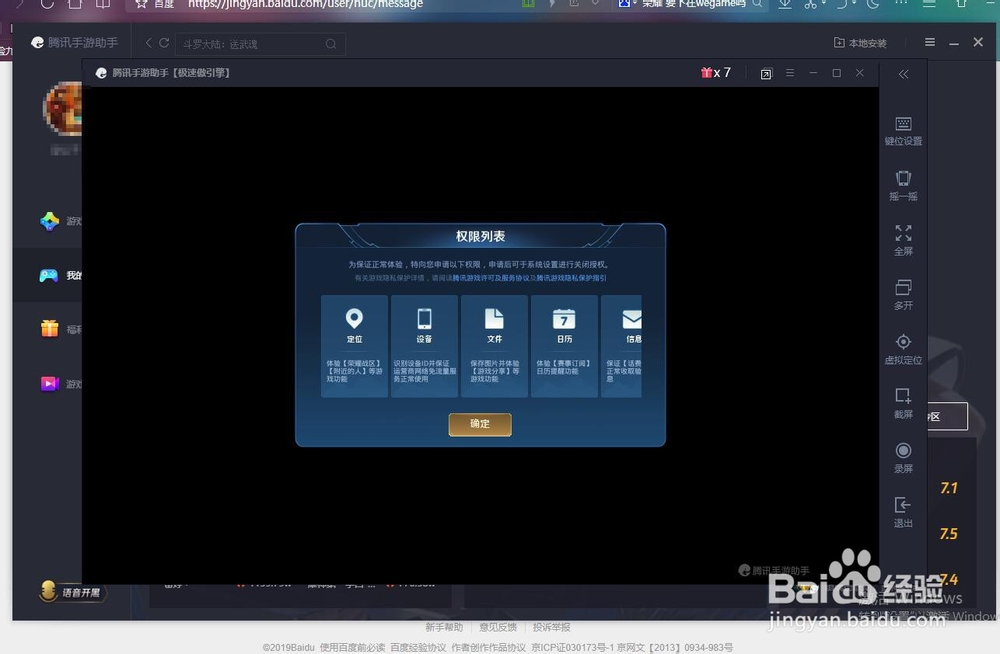Open the pink video sidebar item
The width and height of the screenshot is (1000, 654).
pyautogui.click(x=49, y=383)
